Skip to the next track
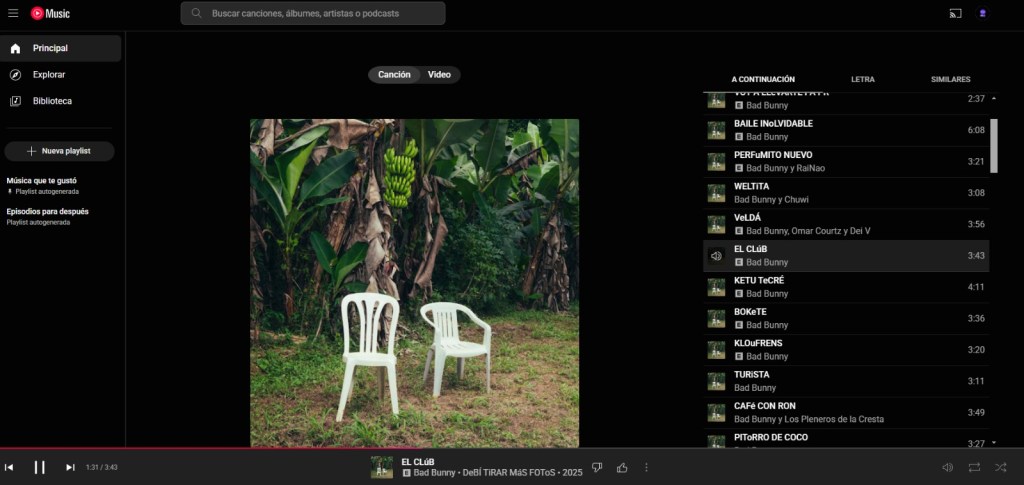1024x485 pixels. 70,467
